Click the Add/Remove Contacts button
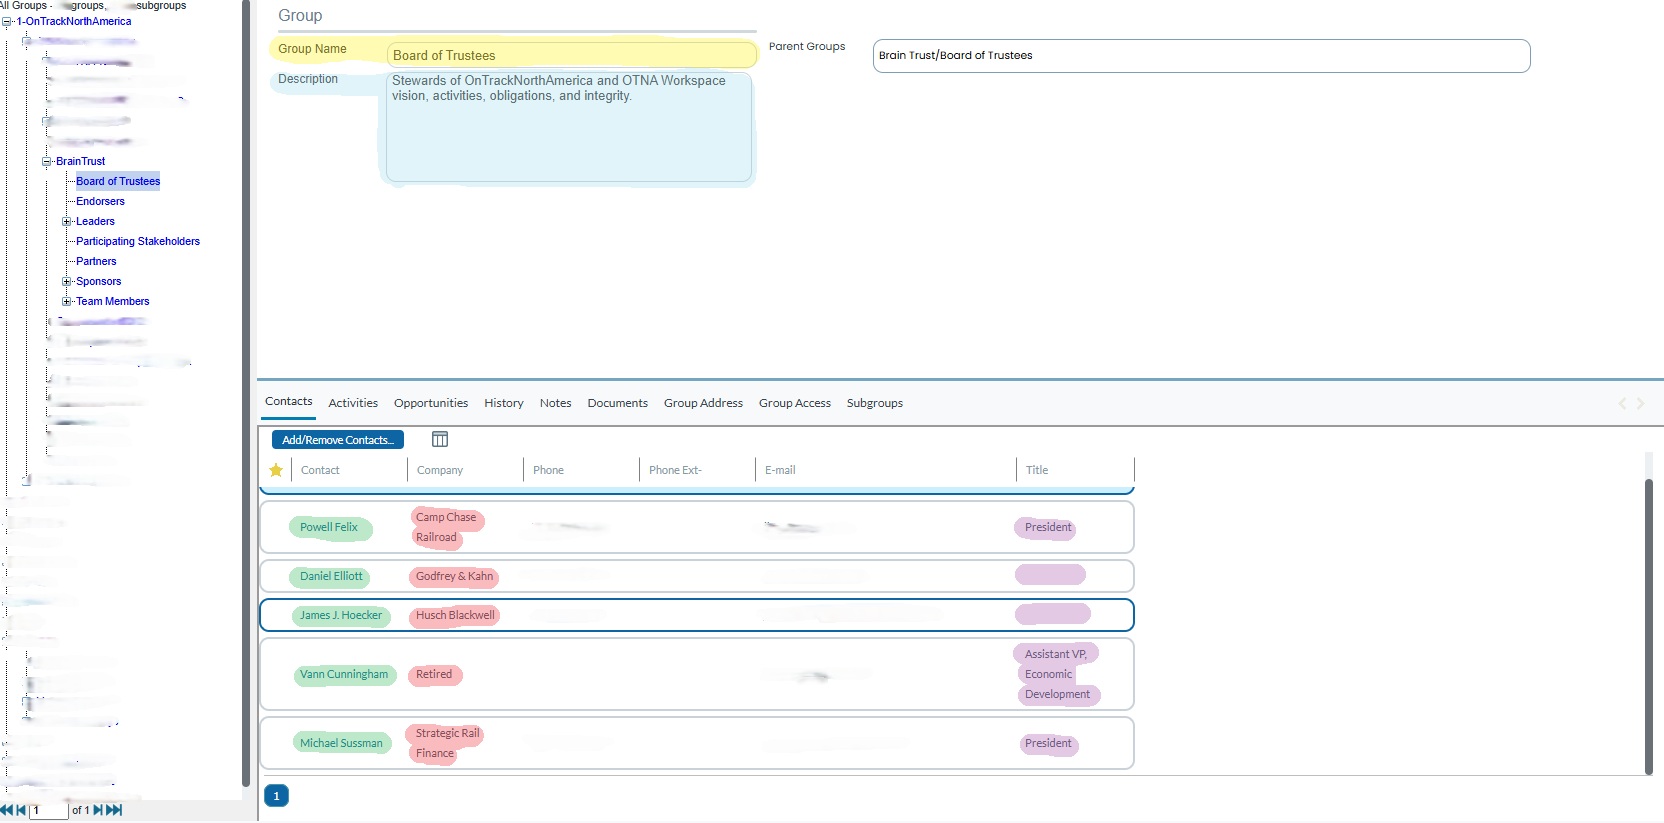Image resolution: width=1664 pixels, height=823 pixels. pos(338,440)
